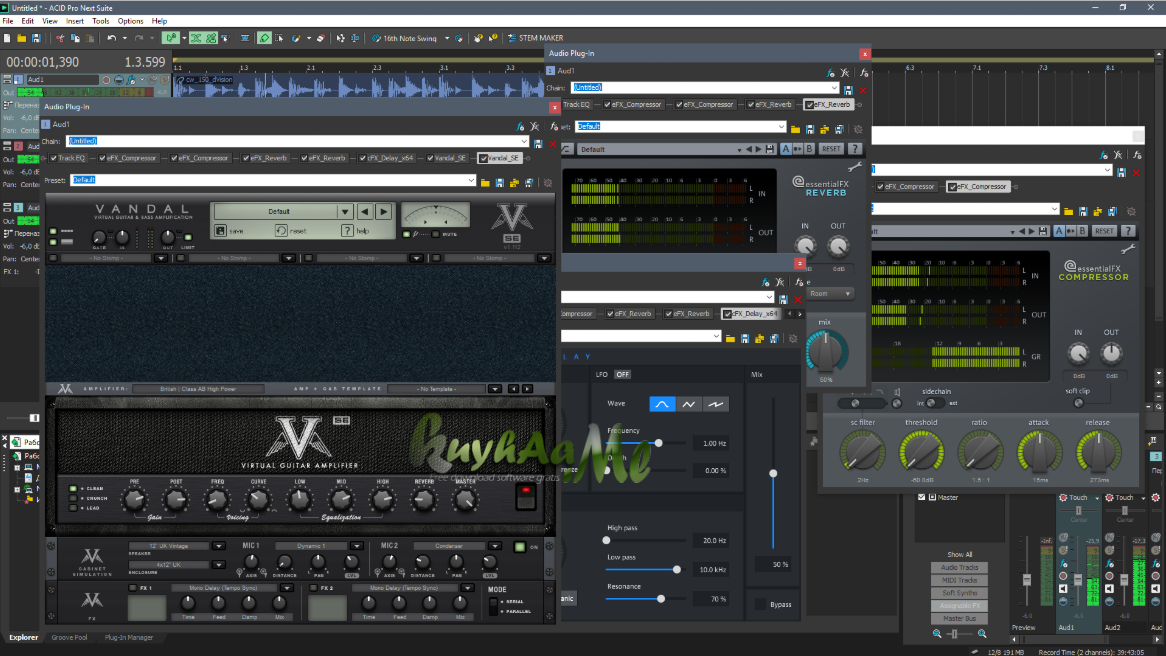Toggle selected eFX_Reverb checkbox in Reverb window chain
The height and width of the screenshot is (656, 1166).
(x=810, y=105)
